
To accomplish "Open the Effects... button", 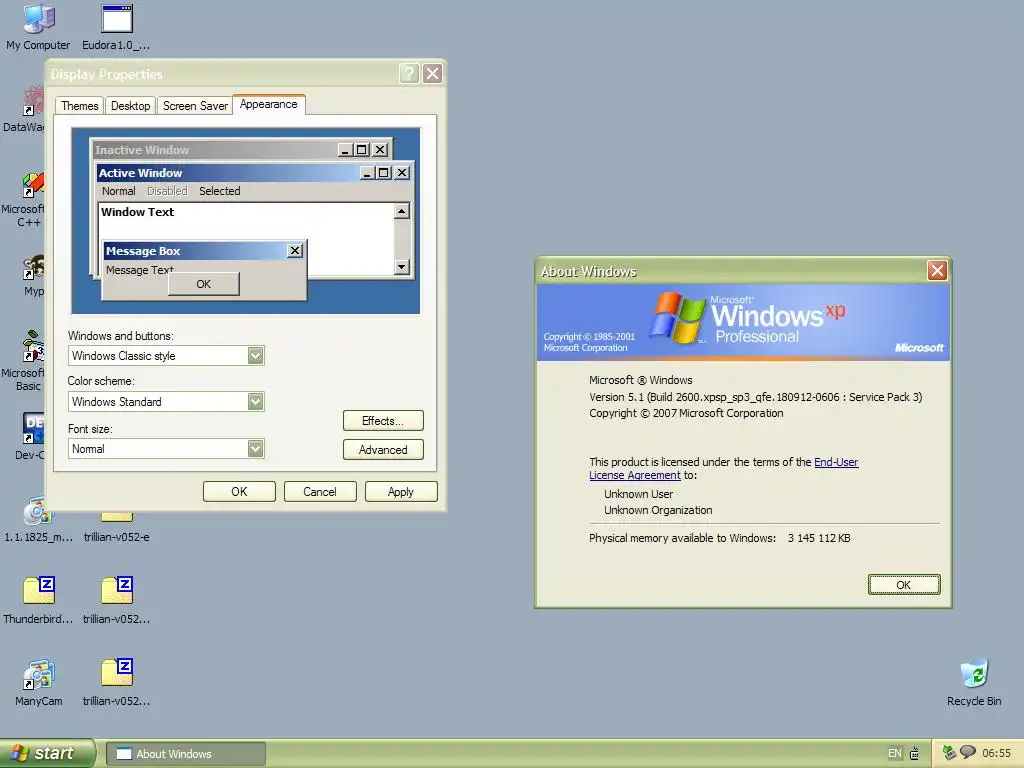I will pos(383,421).
